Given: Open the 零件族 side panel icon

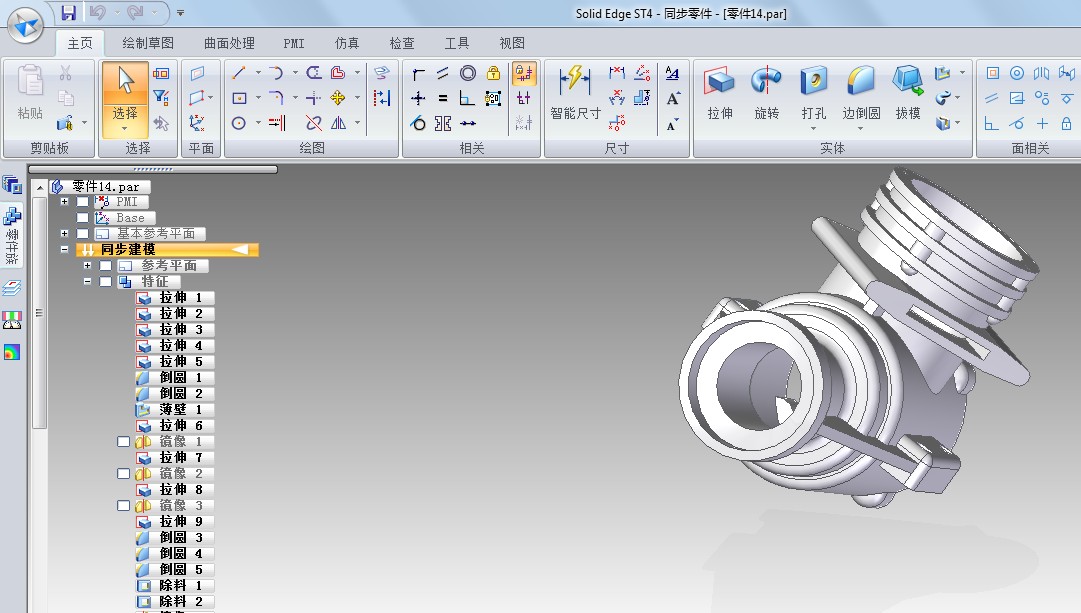Looking at the screenshot, I should point(12,235).
